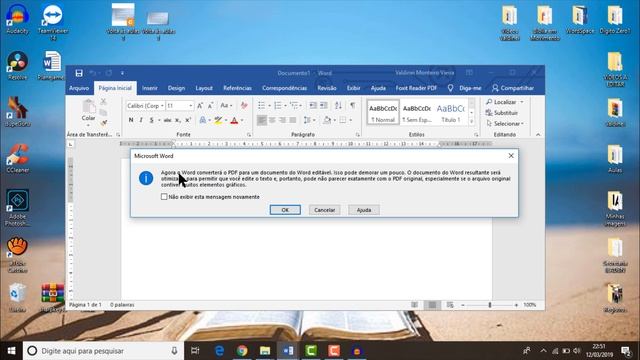The width and height of the screenshot is (640, 360).
Task: Toggle subscript formatting
Action: tap(178, 120)
